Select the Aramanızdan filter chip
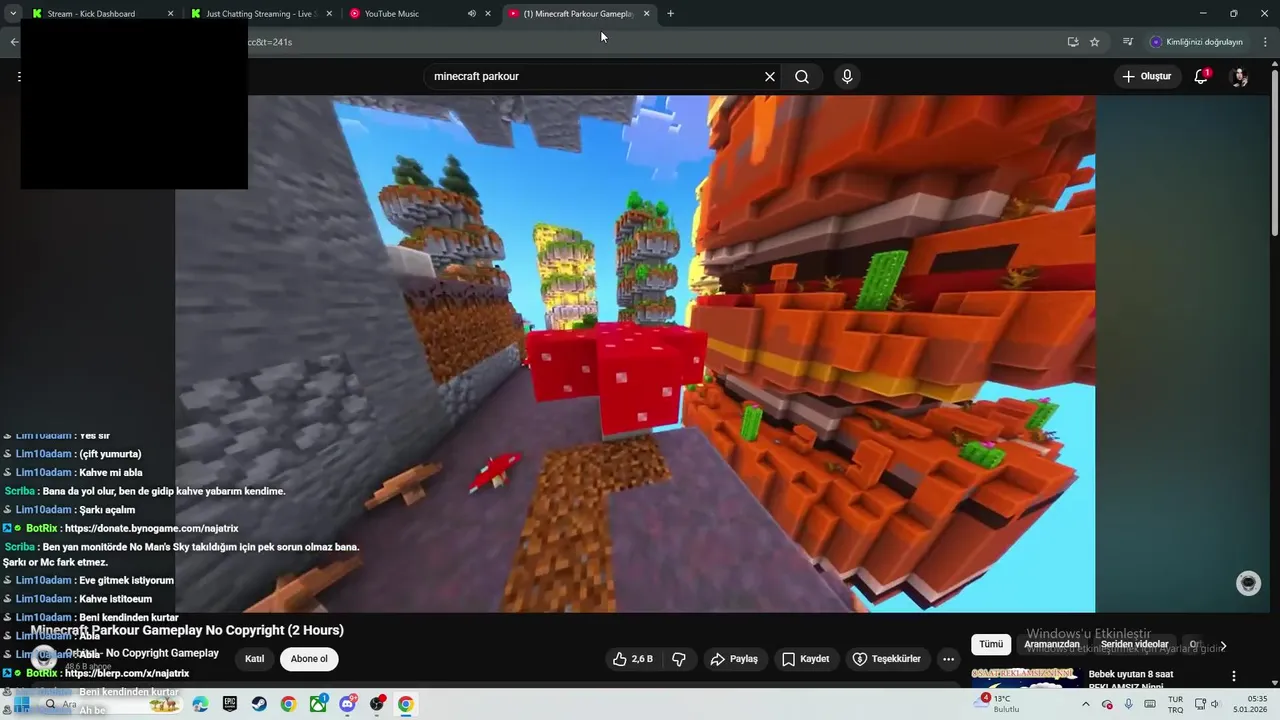Image resolution: width=1280 pixels, height=720 pixels. pyautogui.click(x=1052, y=644)
